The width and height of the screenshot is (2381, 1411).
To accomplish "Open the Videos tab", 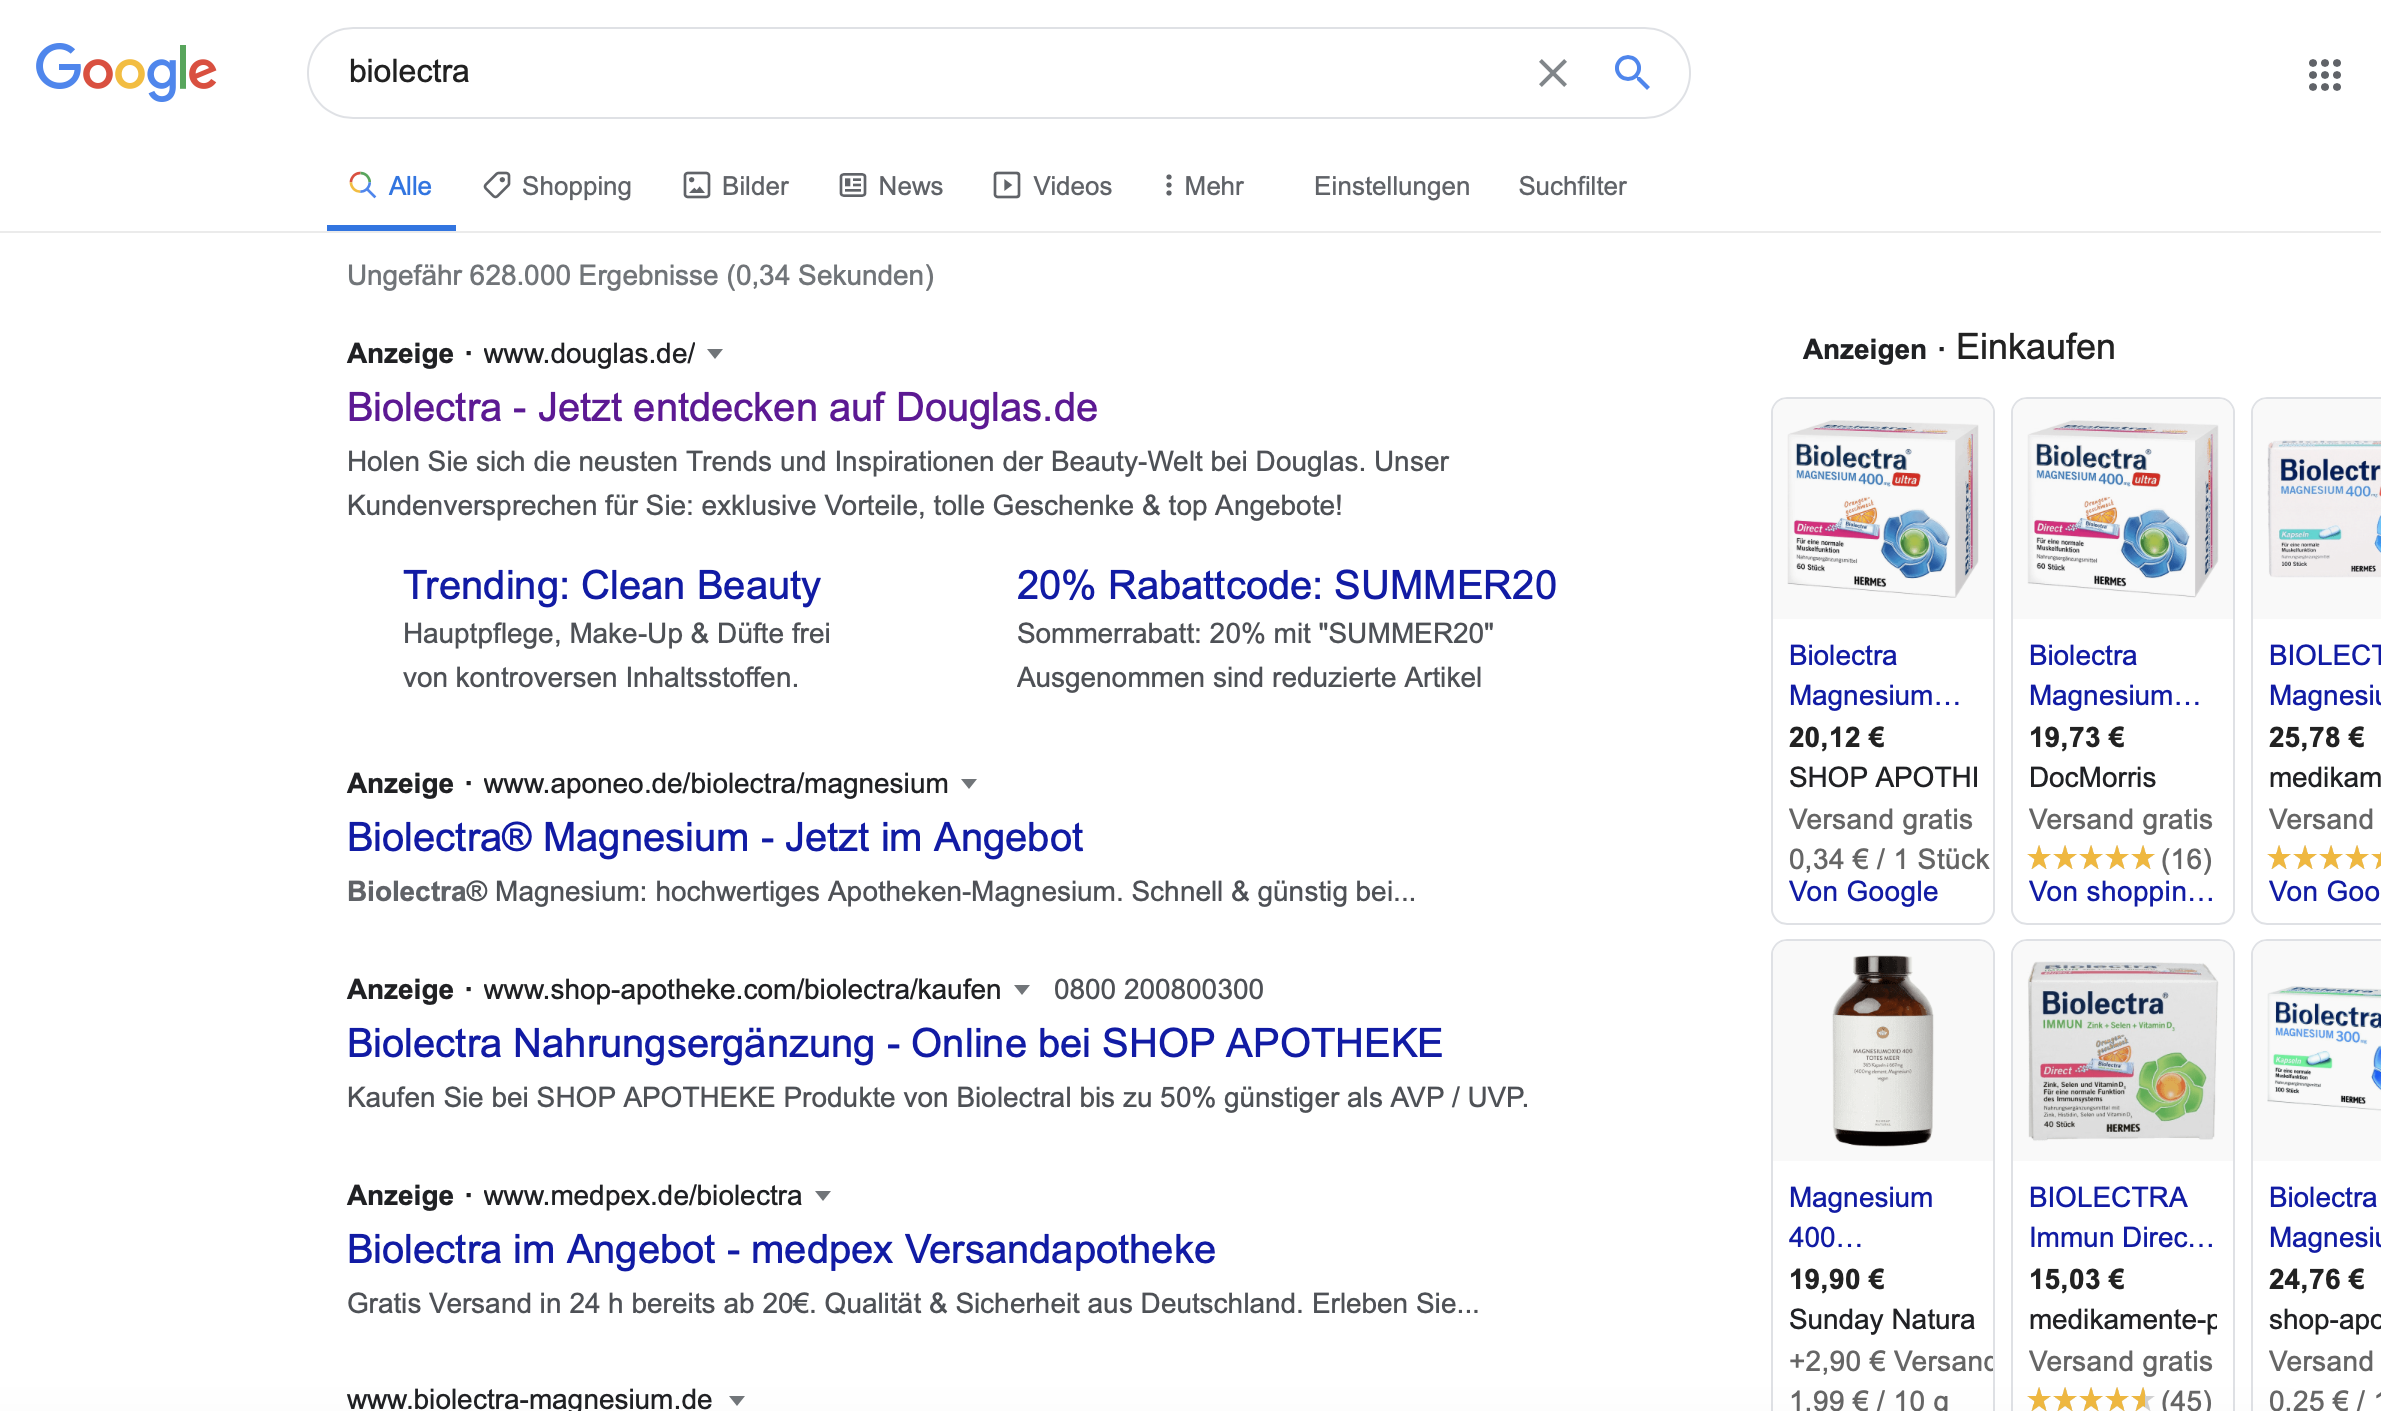I will [1052, 186].
